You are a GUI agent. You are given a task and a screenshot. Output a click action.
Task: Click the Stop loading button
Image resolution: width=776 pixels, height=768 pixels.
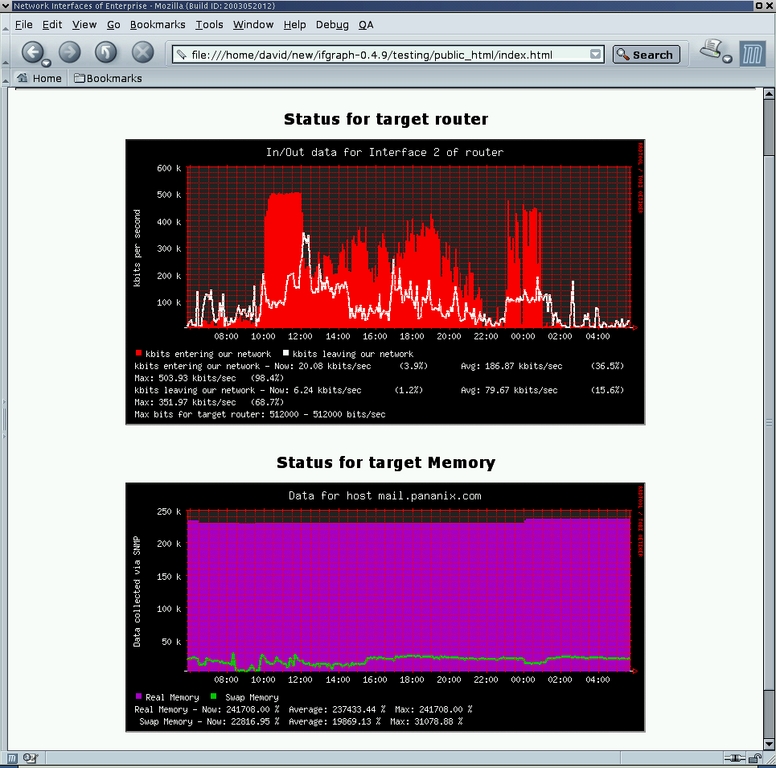143,52
